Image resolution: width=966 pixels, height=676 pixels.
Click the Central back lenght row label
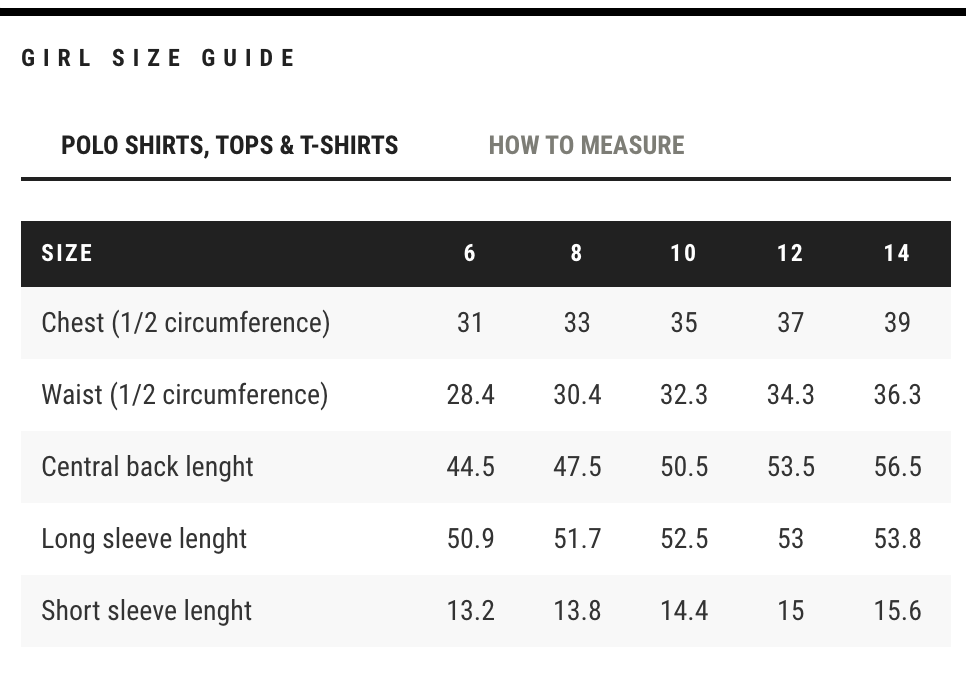coord(147,467)
